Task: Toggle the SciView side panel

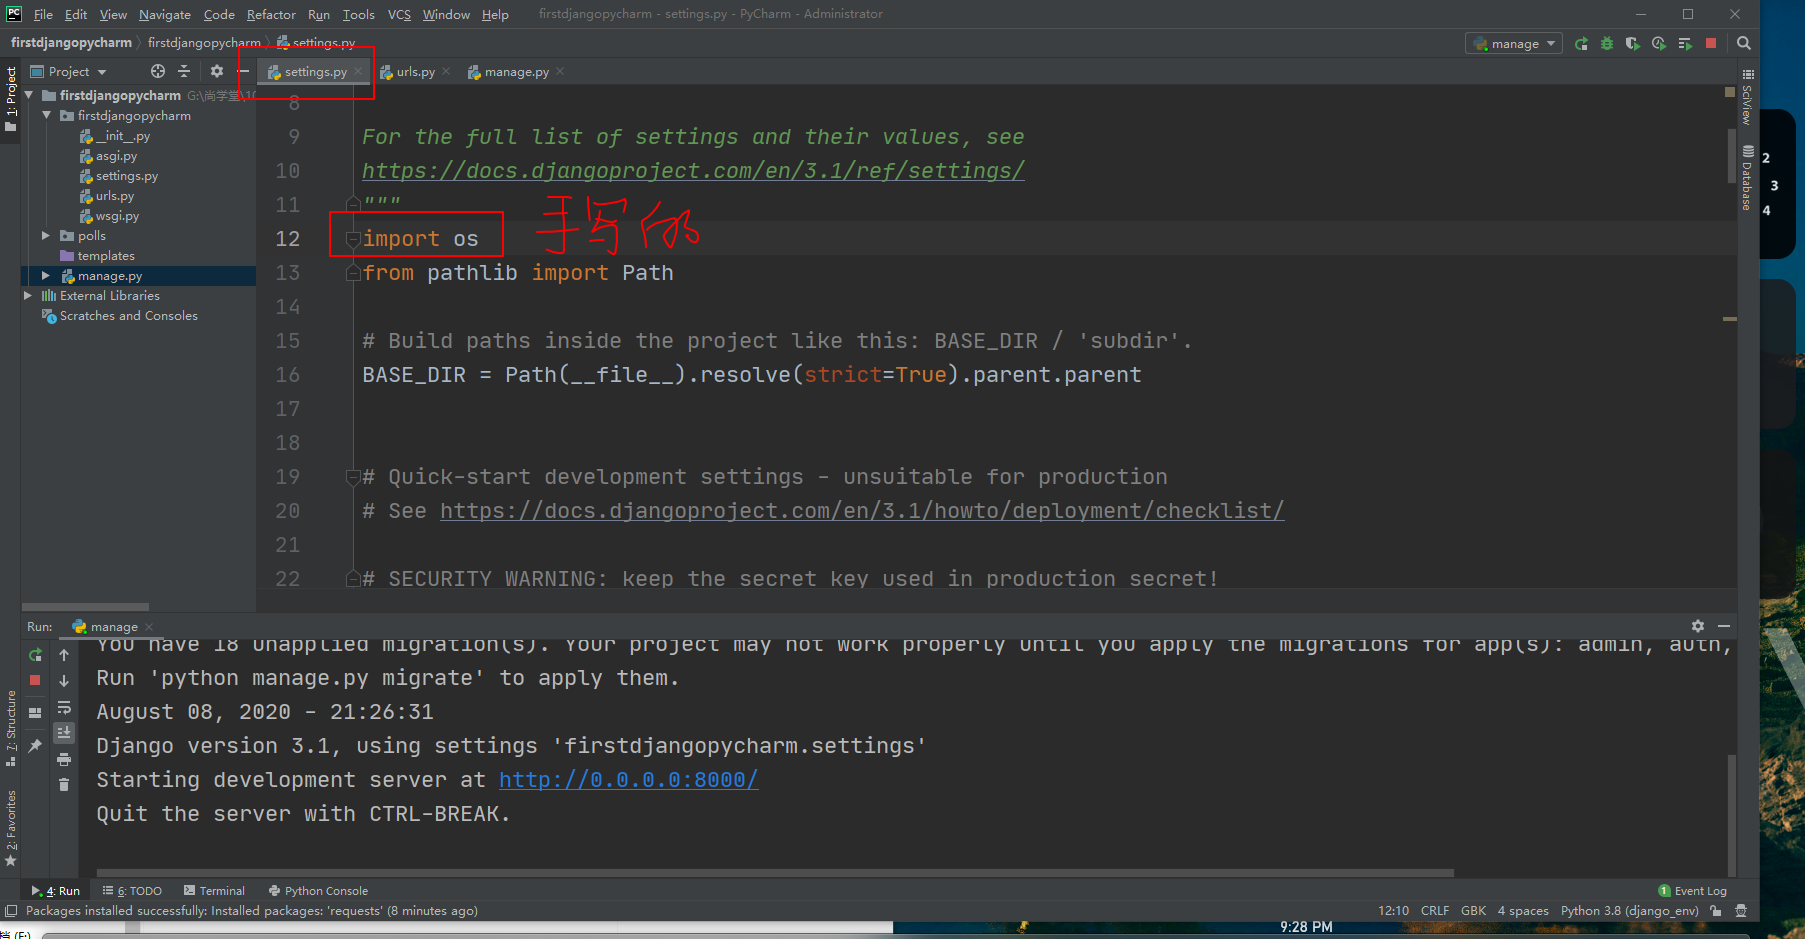Action: pos(1747,97)
